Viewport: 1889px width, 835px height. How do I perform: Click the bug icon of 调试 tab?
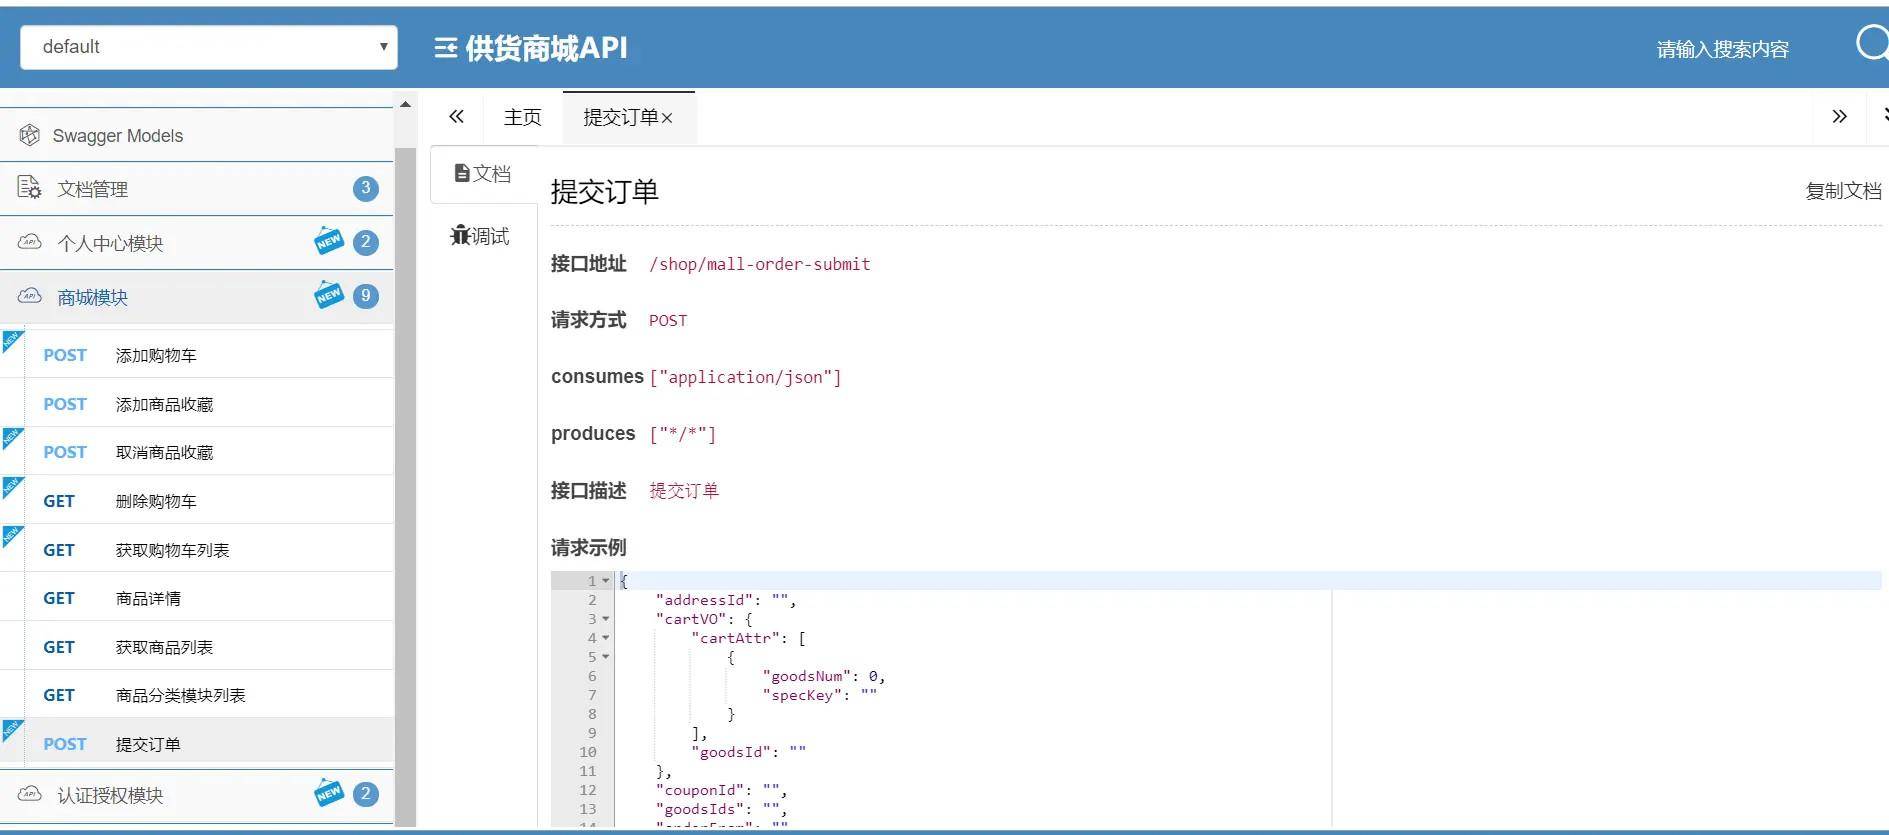click(460, 235)
